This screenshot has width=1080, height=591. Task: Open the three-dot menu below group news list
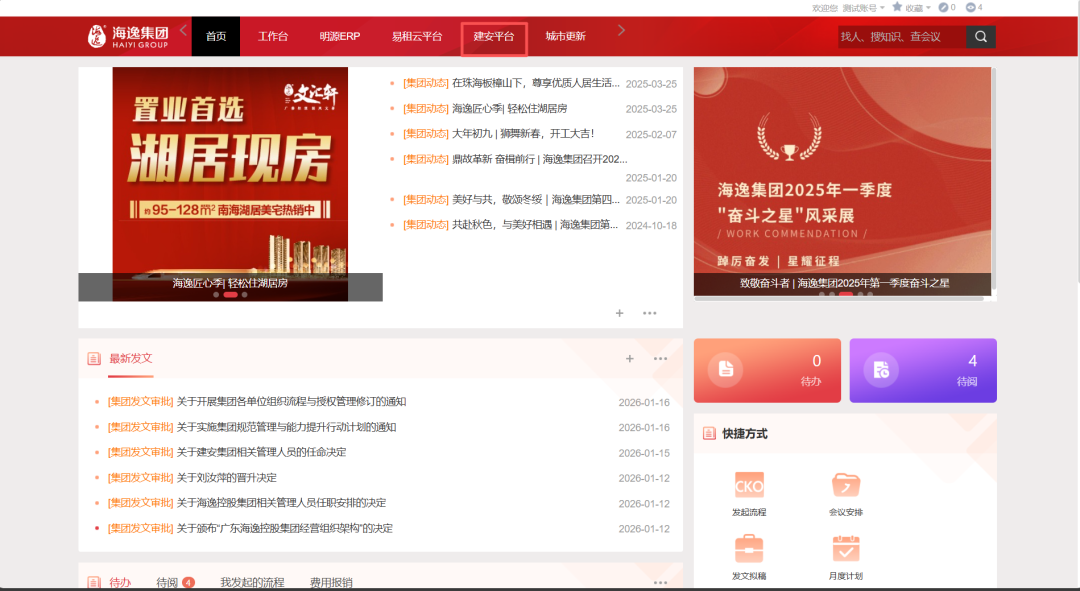(650, 313)
